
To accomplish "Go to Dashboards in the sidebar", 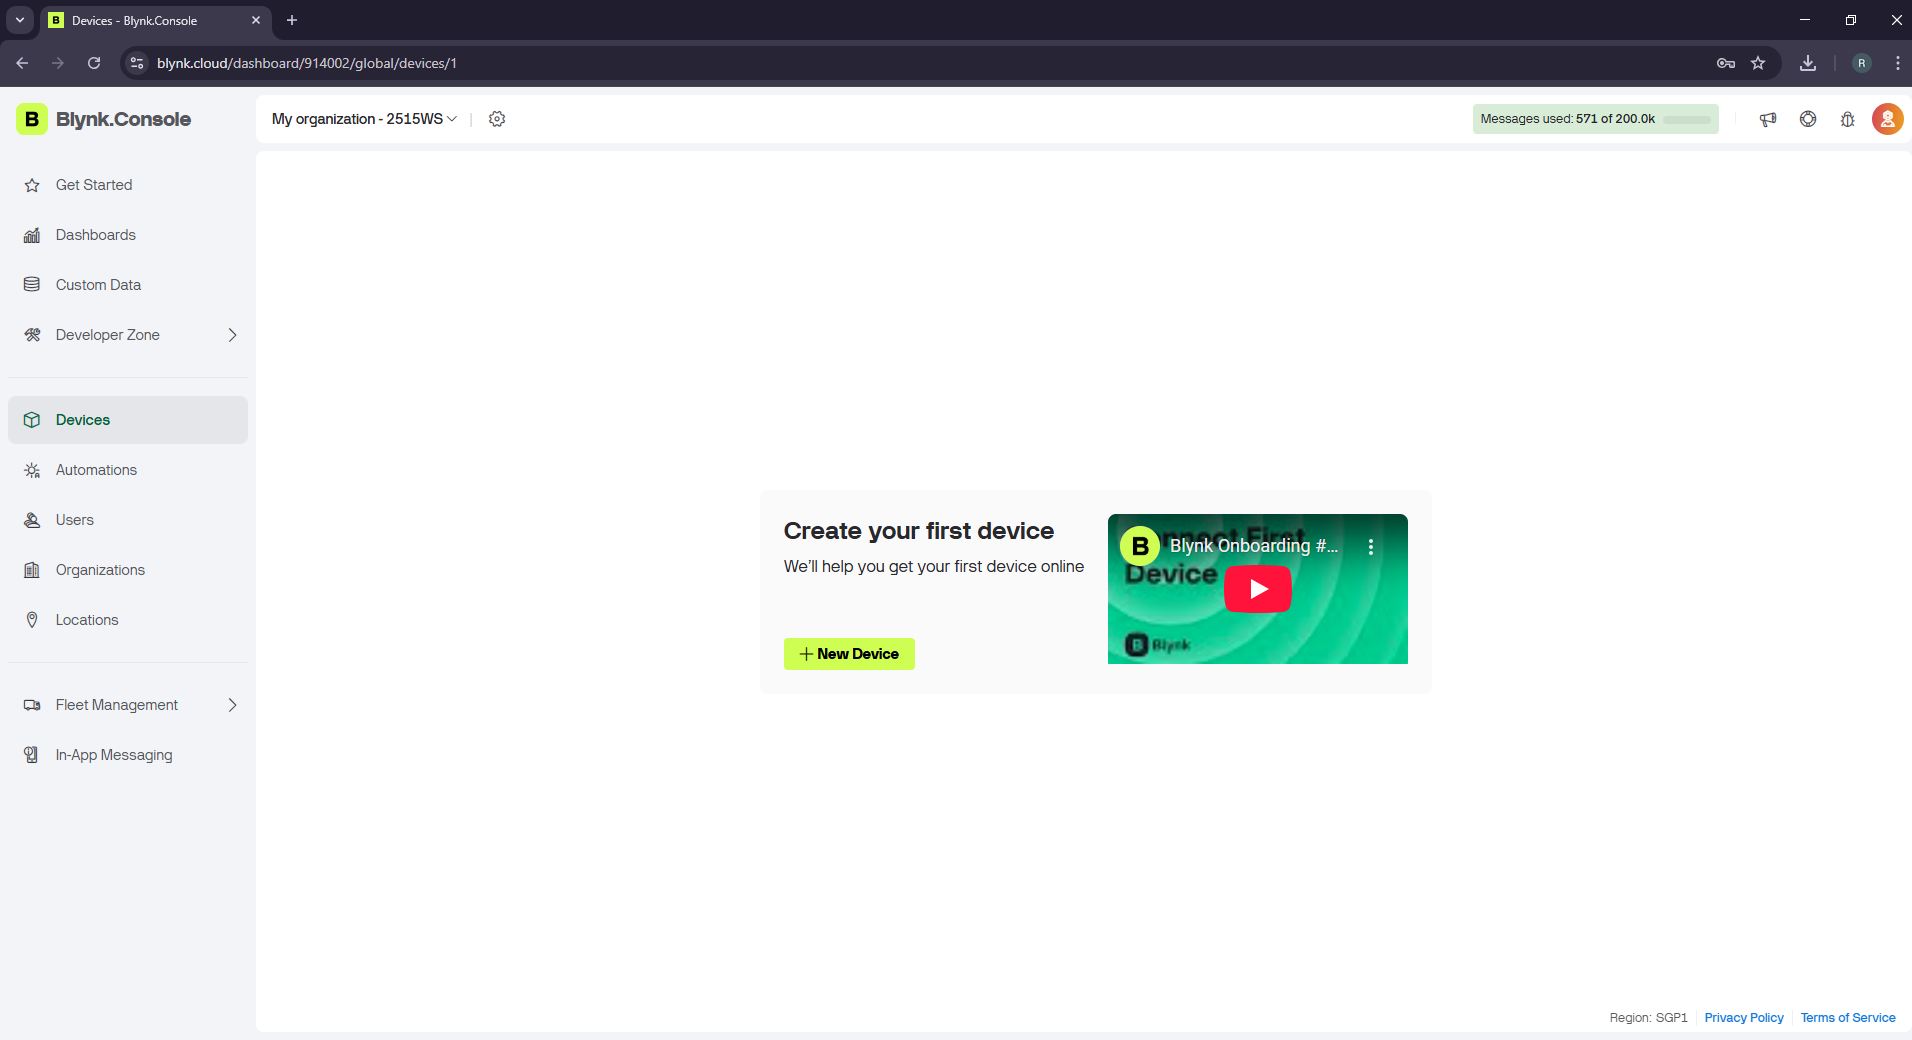I will tap(96, 235).
